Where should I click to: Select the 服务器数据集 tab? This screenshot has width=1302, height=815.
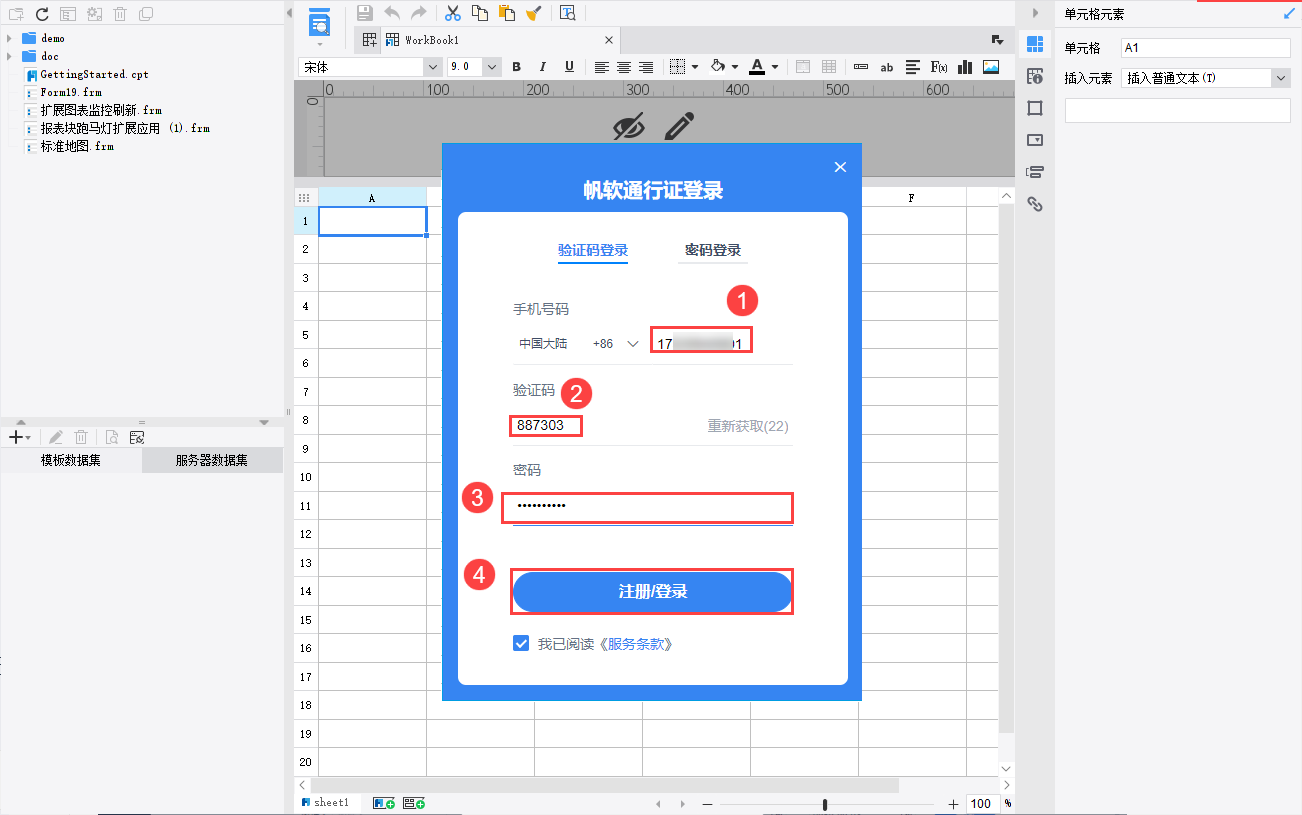(x=212, y=460)
